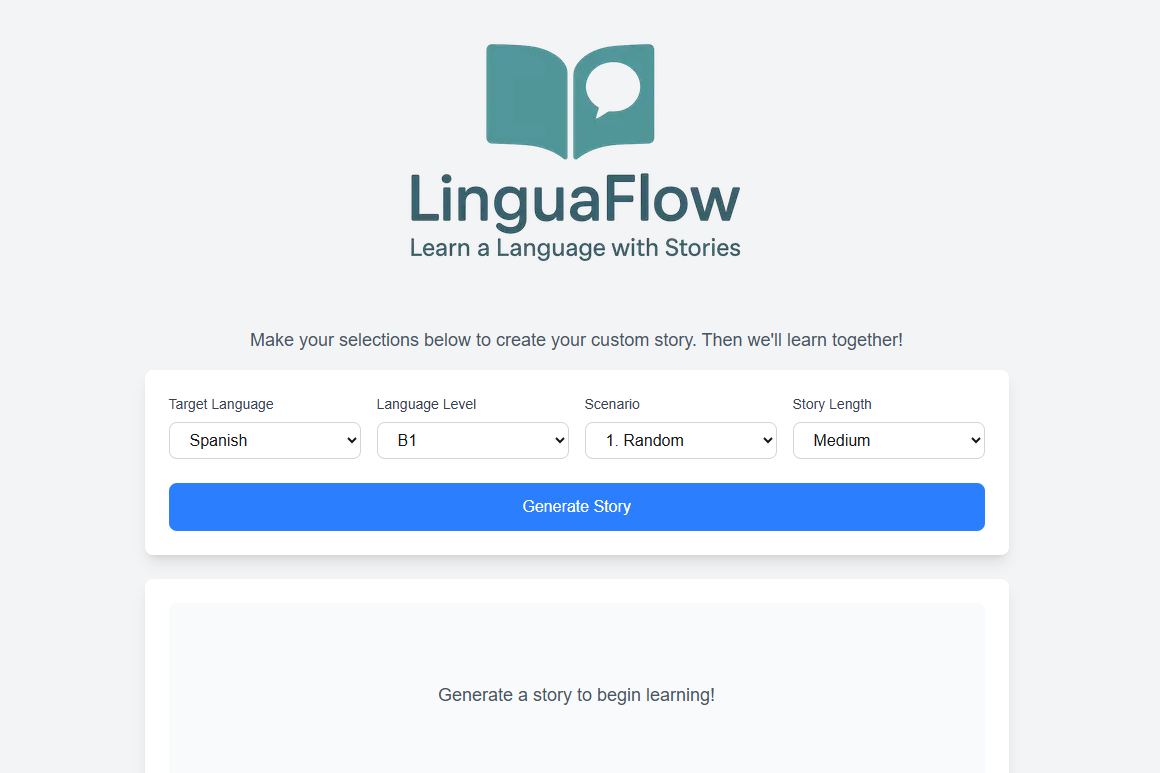Click the LinguaFlow open-book logo icon
Viewport: 1160px width, 773px height.
pyautogui.click(x=570, y=100)
